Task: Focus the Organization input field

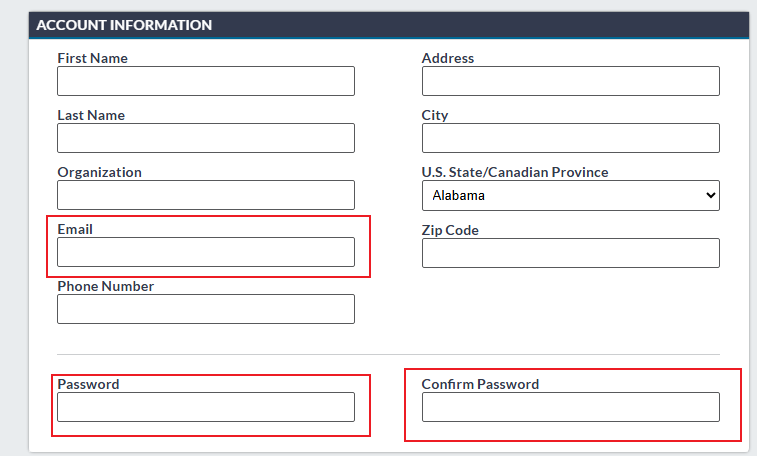Action: (x=206, y=195)
